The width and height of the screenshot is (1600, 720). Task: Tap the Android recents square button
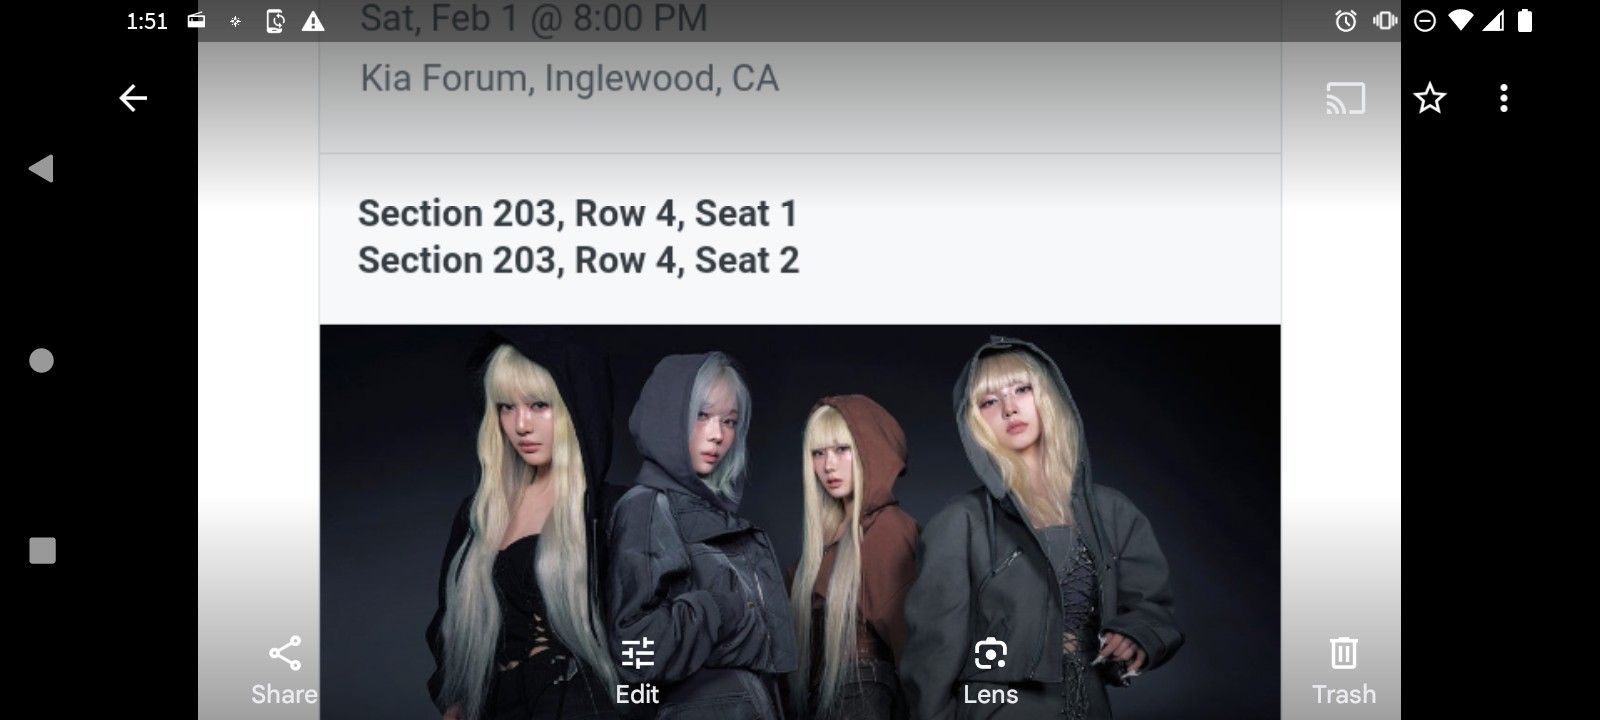(42, 551)
